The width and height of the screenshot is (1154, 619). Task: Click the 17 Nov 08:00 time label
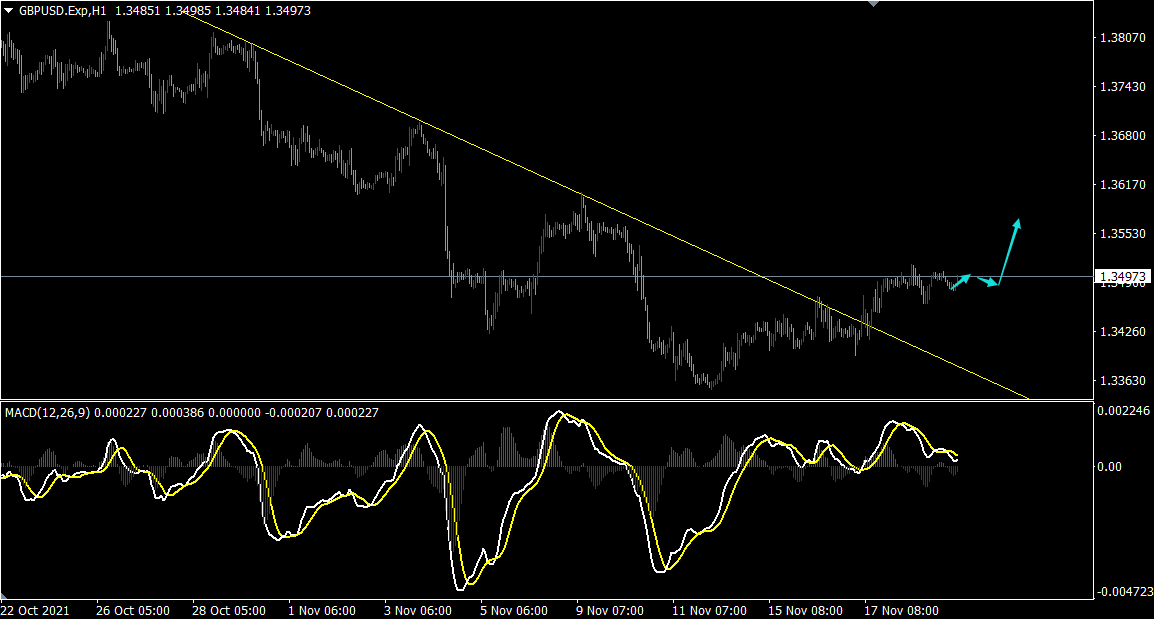coord(901,611)
